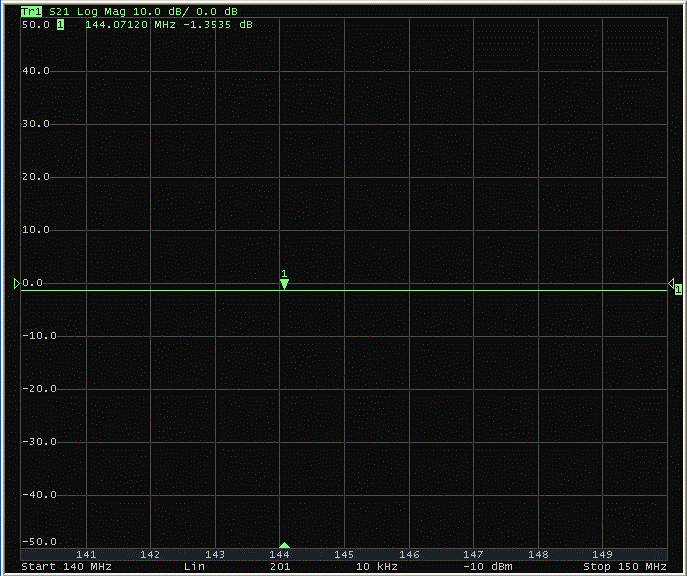This screenshot has width=687, height=576.
Task: Click 201 sweep points value
Action: coord(280,566)
